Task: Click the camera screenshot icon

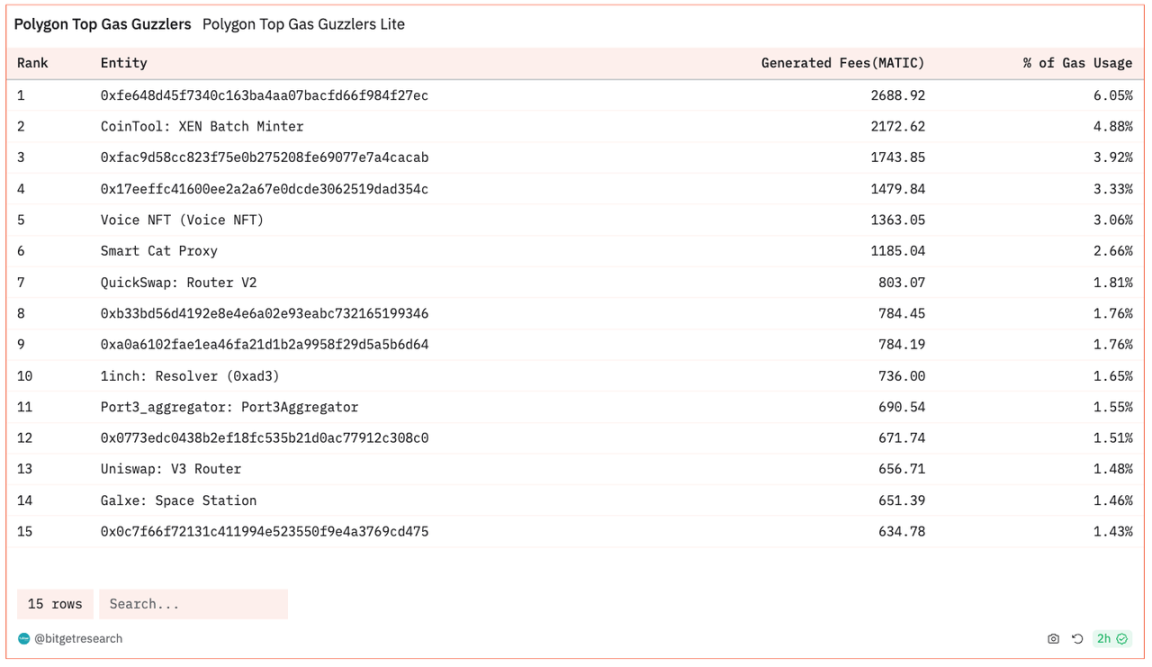Action: 1053,639
